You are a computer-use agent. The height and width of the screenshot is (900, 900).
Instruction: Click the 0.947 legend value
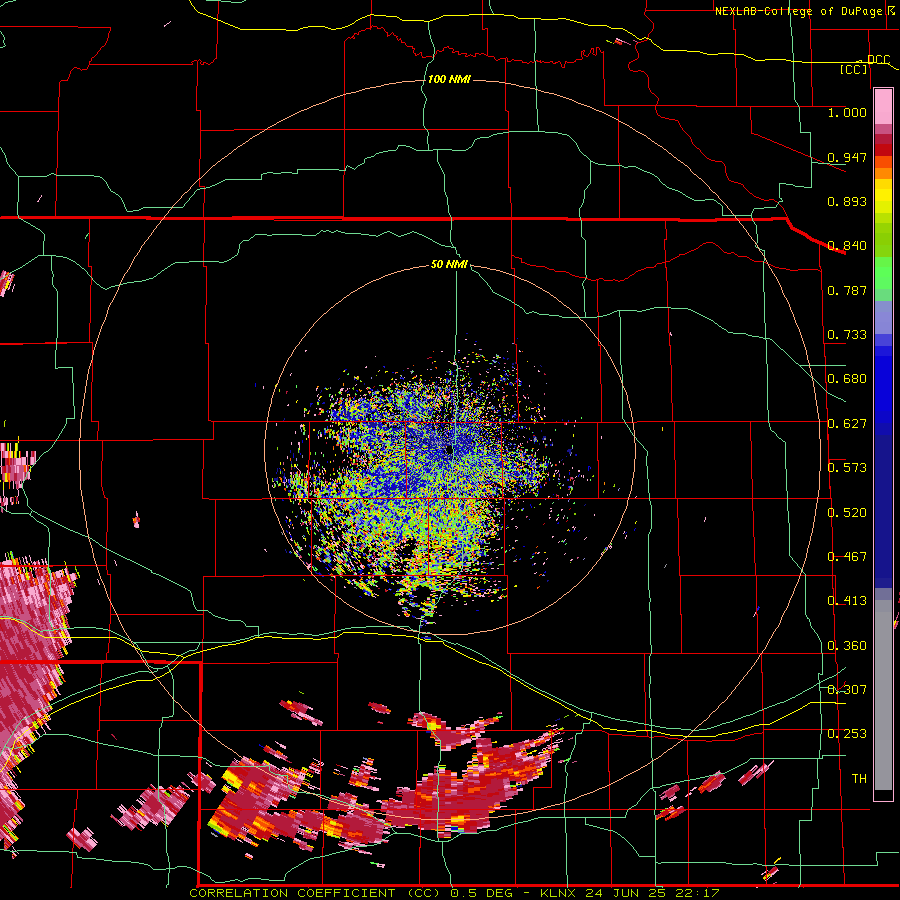pos(847,157)
